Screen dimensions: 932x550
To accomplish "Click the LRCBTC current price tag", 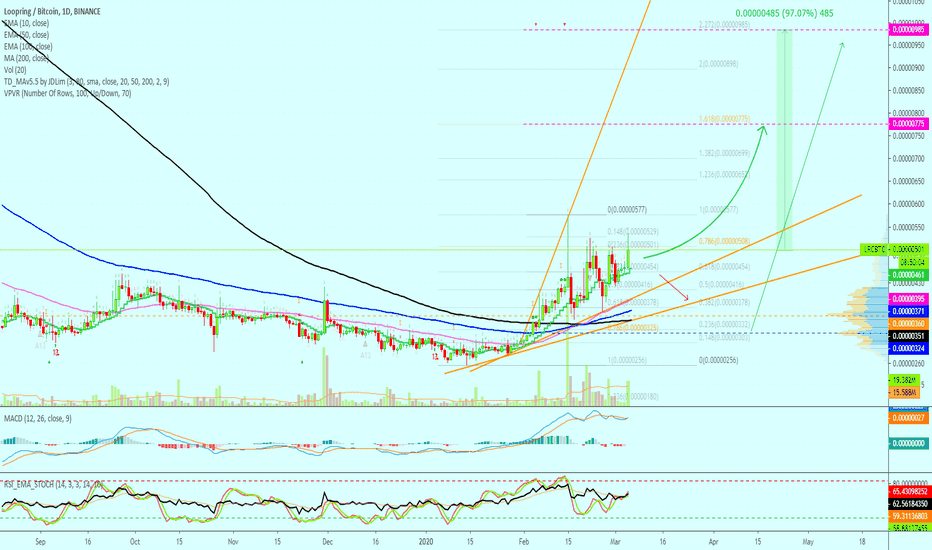I will pyautogui.click(x=893, y=249).
